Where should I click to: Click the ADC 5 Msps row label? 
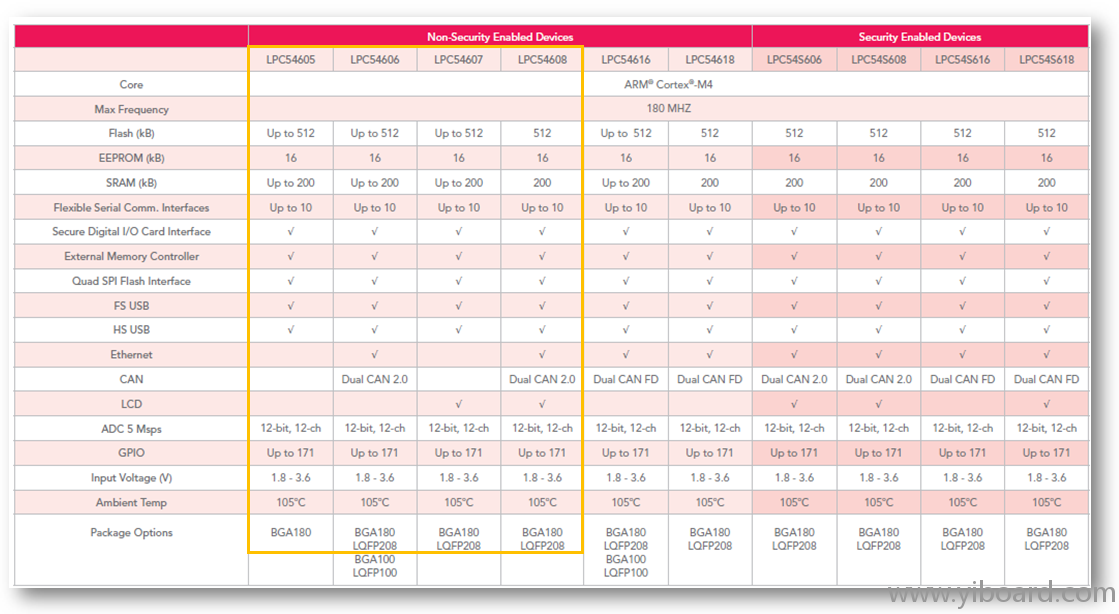click(131, 429)
